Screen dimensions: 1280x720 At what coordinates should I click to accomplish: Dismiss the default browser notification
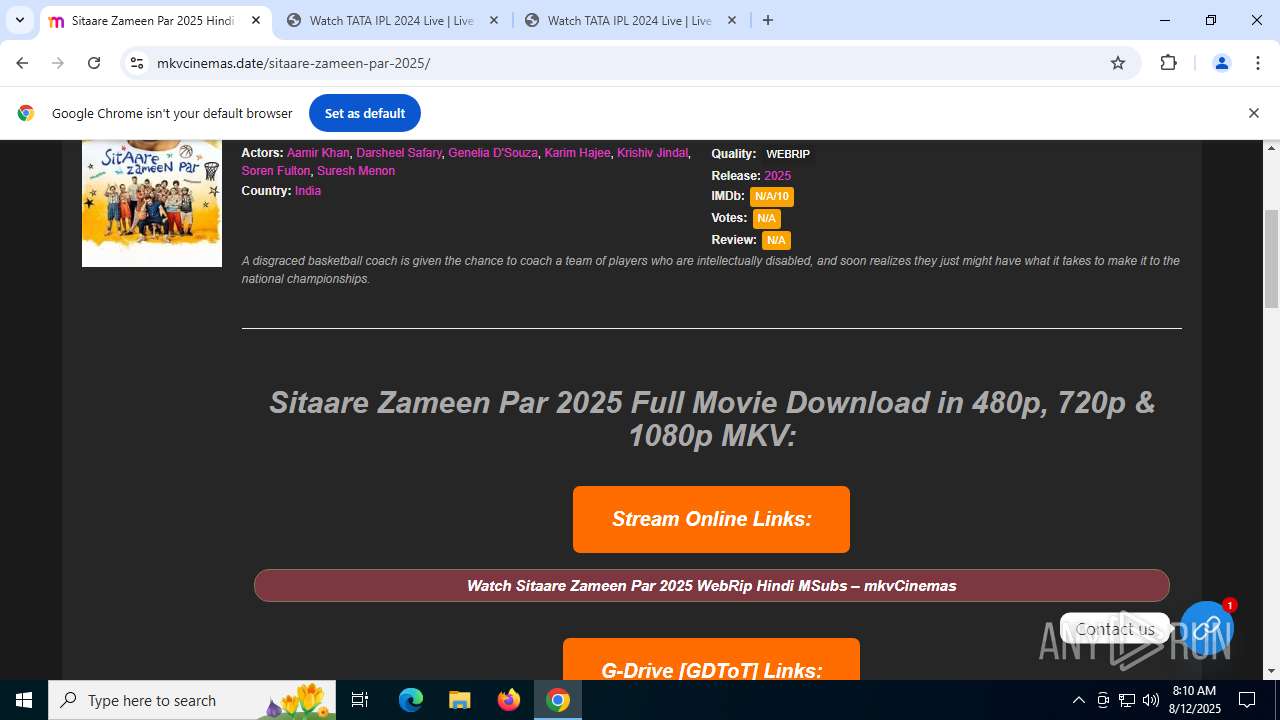(1253, 113)
